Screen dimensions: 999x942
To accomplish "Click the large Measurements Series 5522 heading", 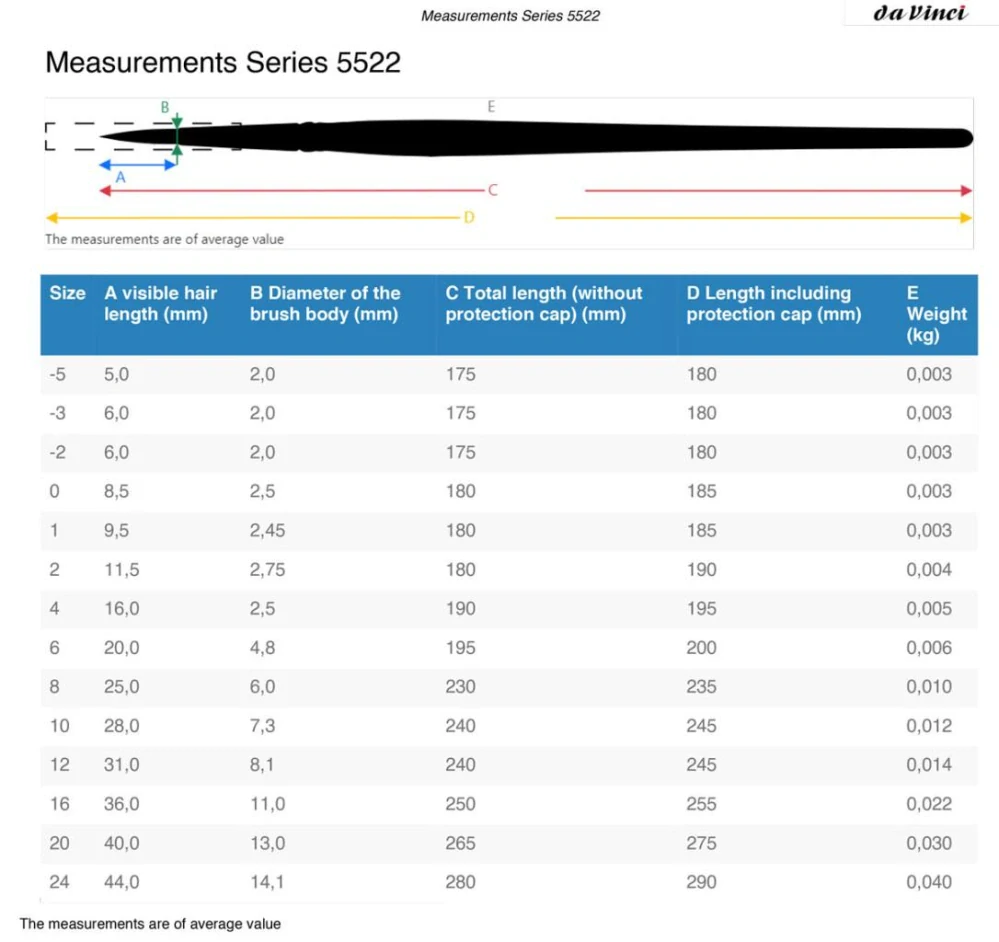I will [223, 63].
